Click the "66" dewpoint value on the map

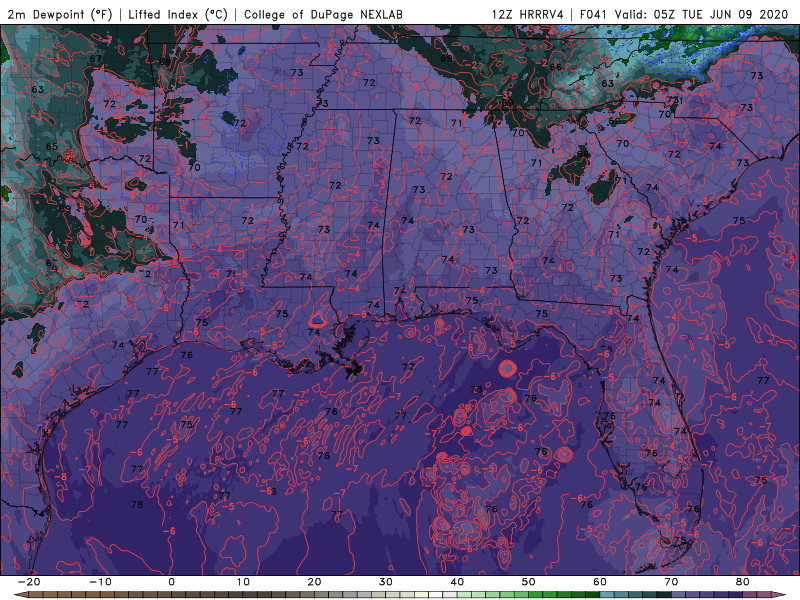(556, 67)
